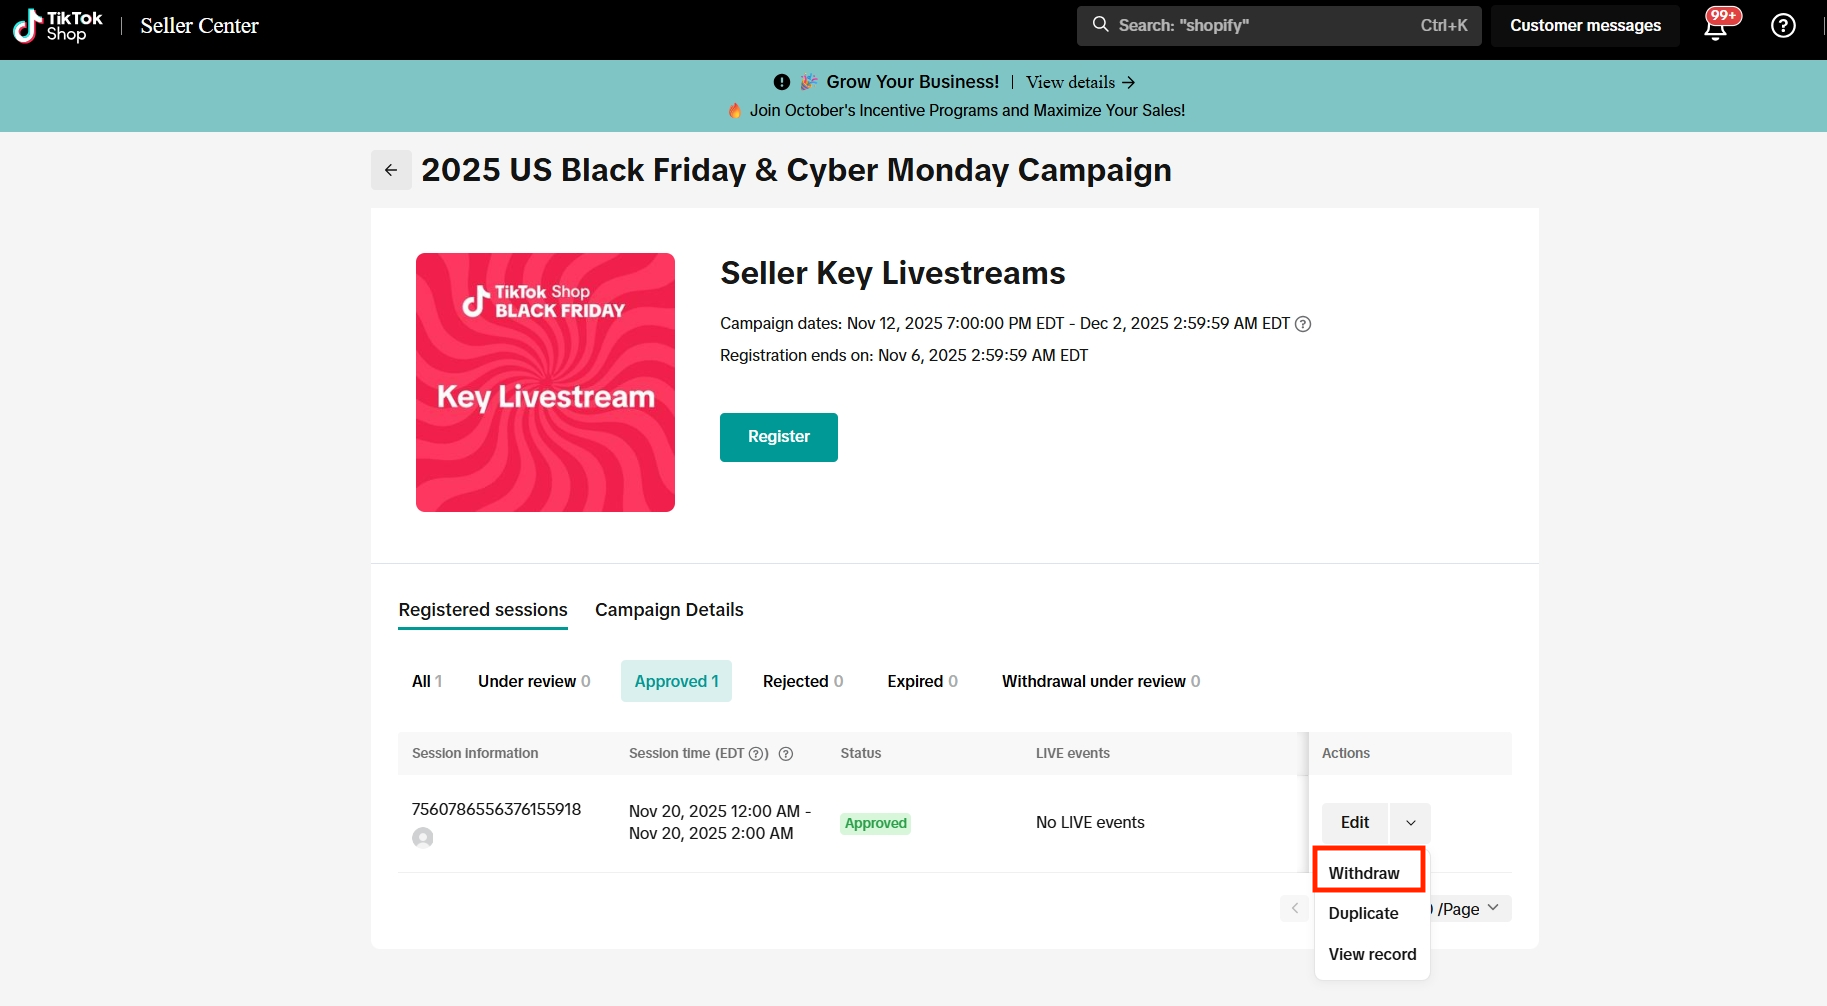
Task: Open the help question mark icon
Action: [1783, 26]
